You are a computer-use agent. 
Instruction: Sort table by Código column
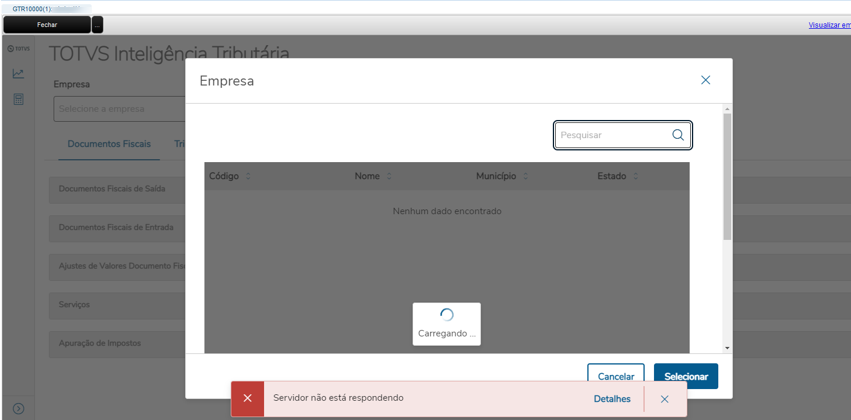pos(248,176)
